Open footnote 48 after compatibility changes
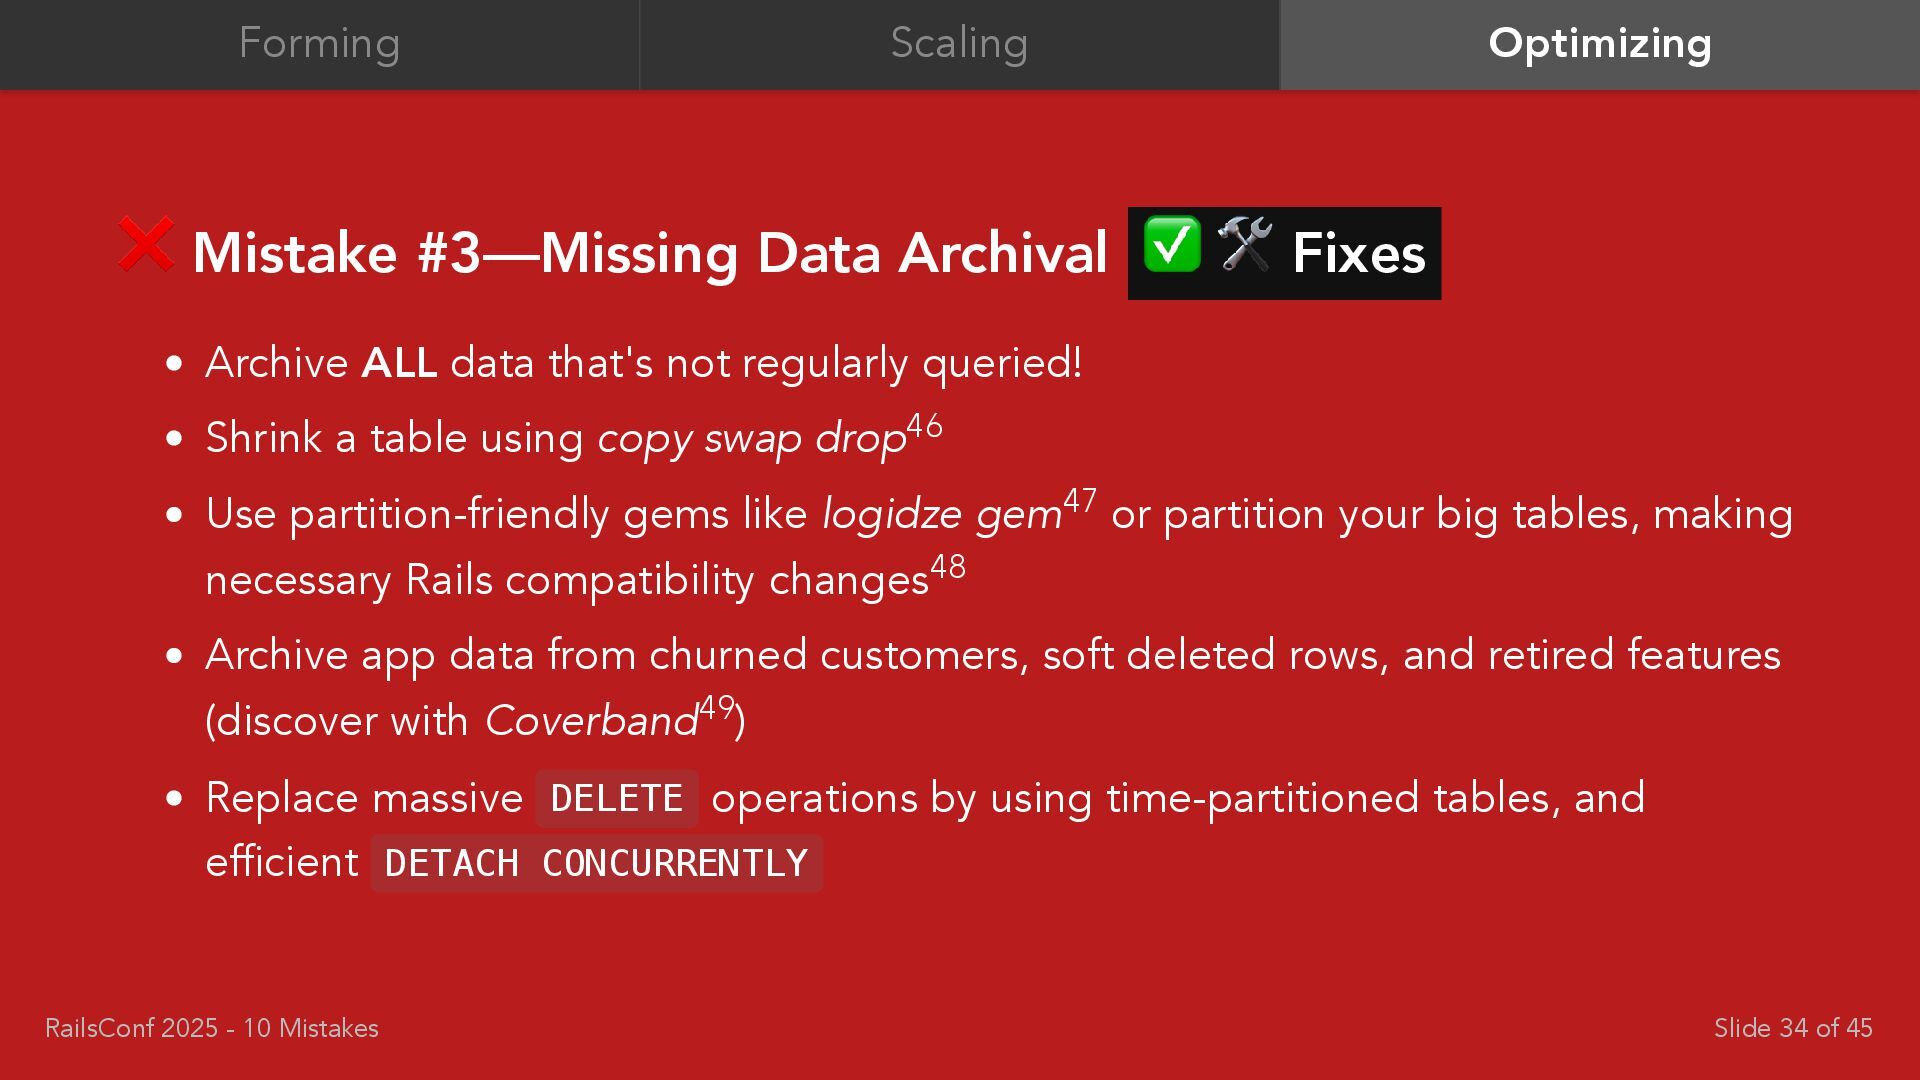Viewport: 1920px width, 1080px height. tap(948, 567)
